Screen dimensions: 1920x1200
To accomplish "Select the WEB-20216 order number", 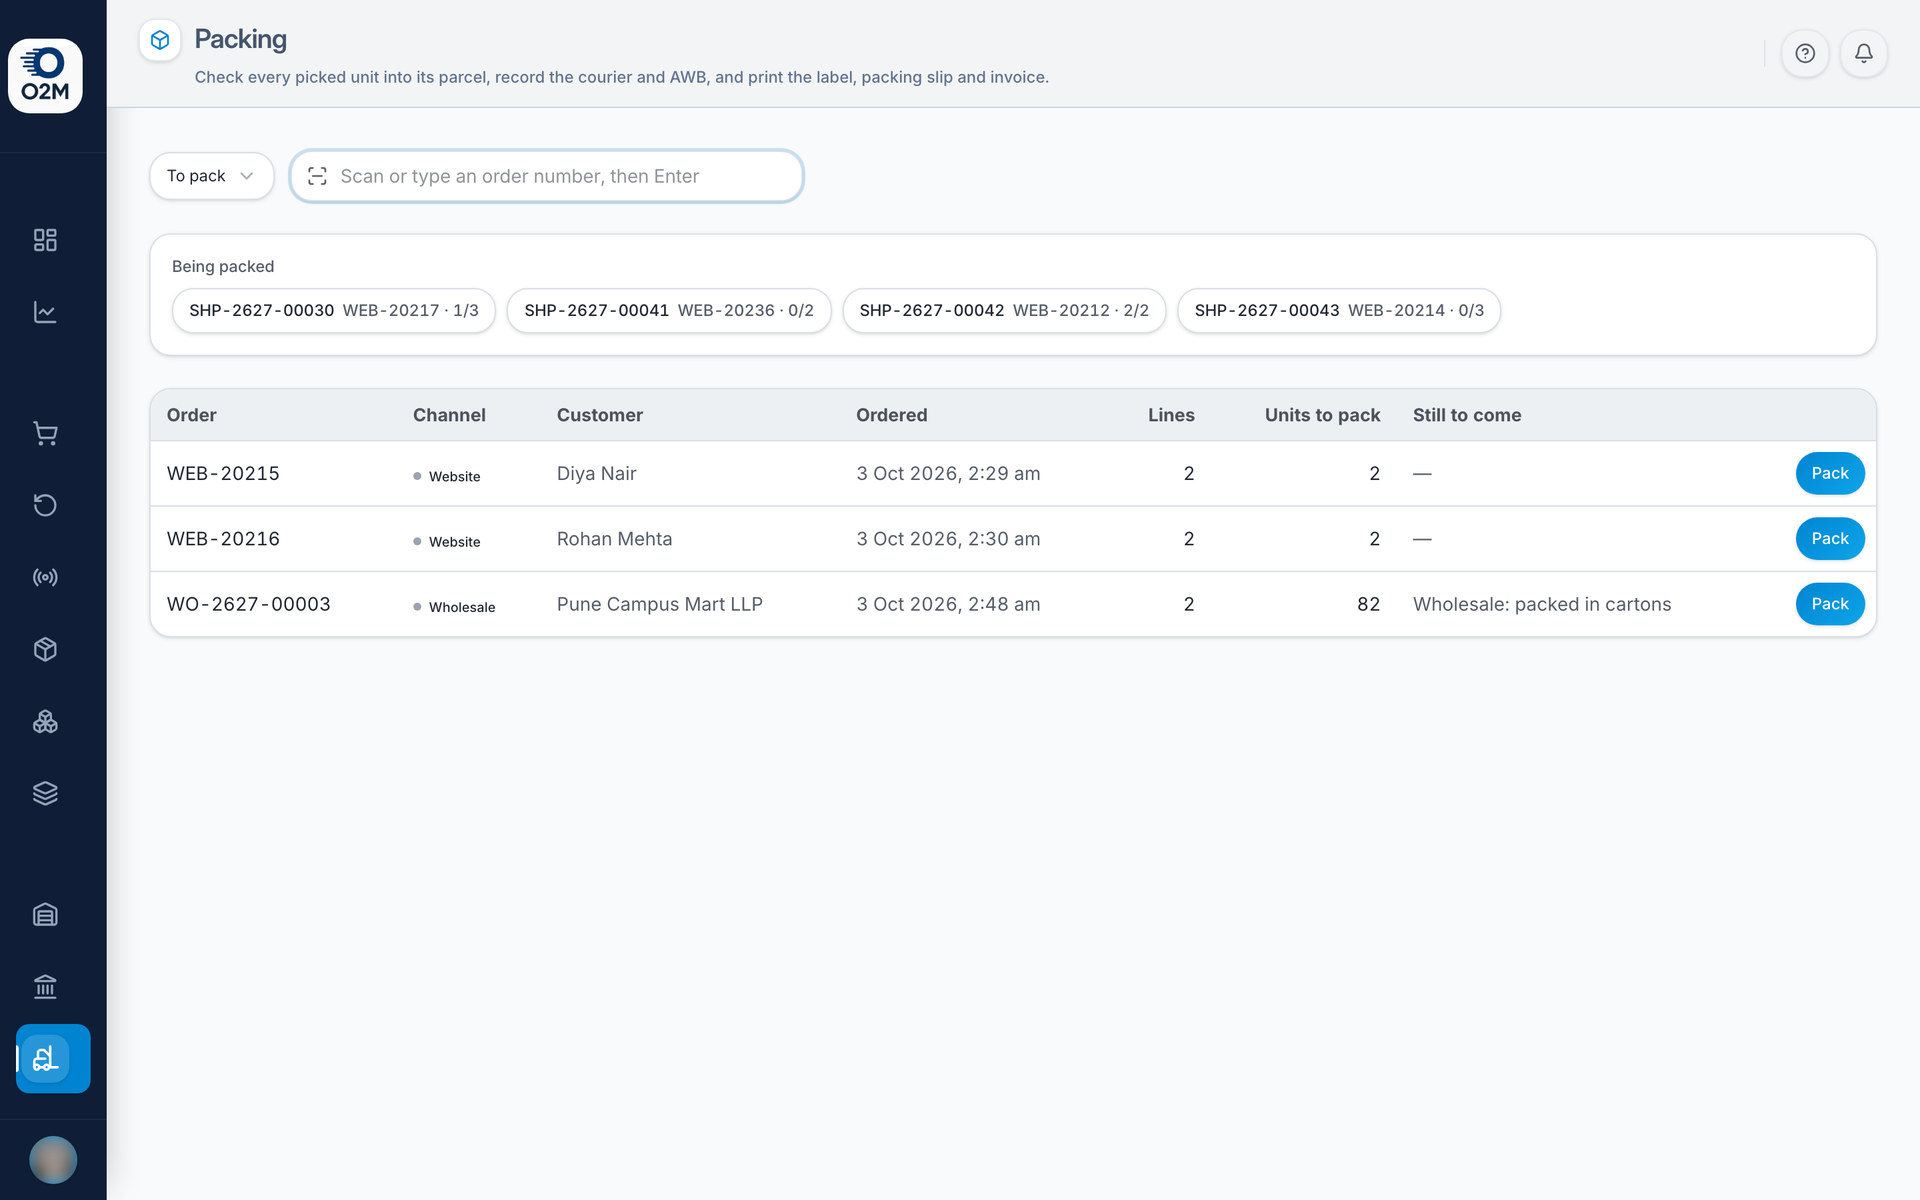I will (x=223, y=539).
